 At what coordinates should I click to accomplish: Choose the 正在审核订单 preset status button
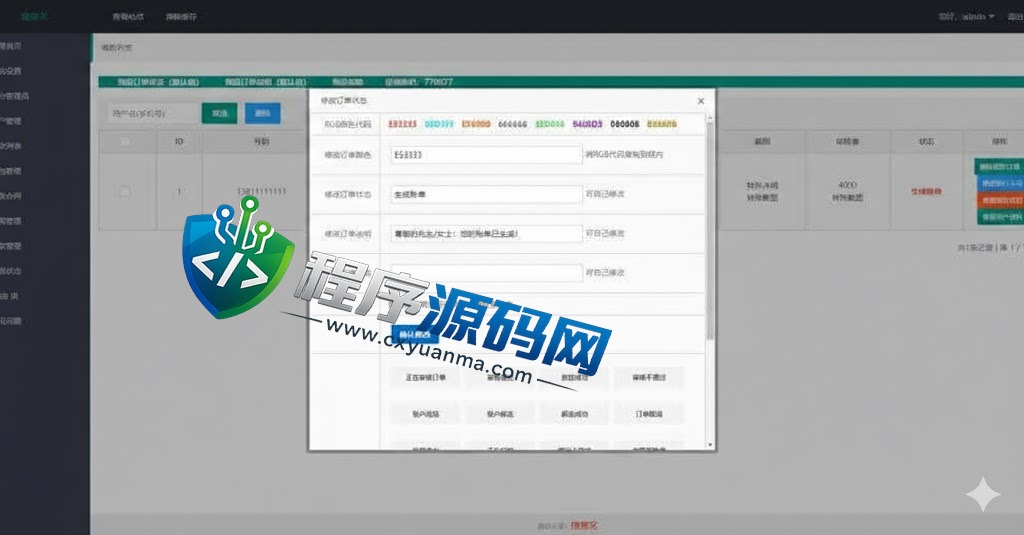pos(426,378)
